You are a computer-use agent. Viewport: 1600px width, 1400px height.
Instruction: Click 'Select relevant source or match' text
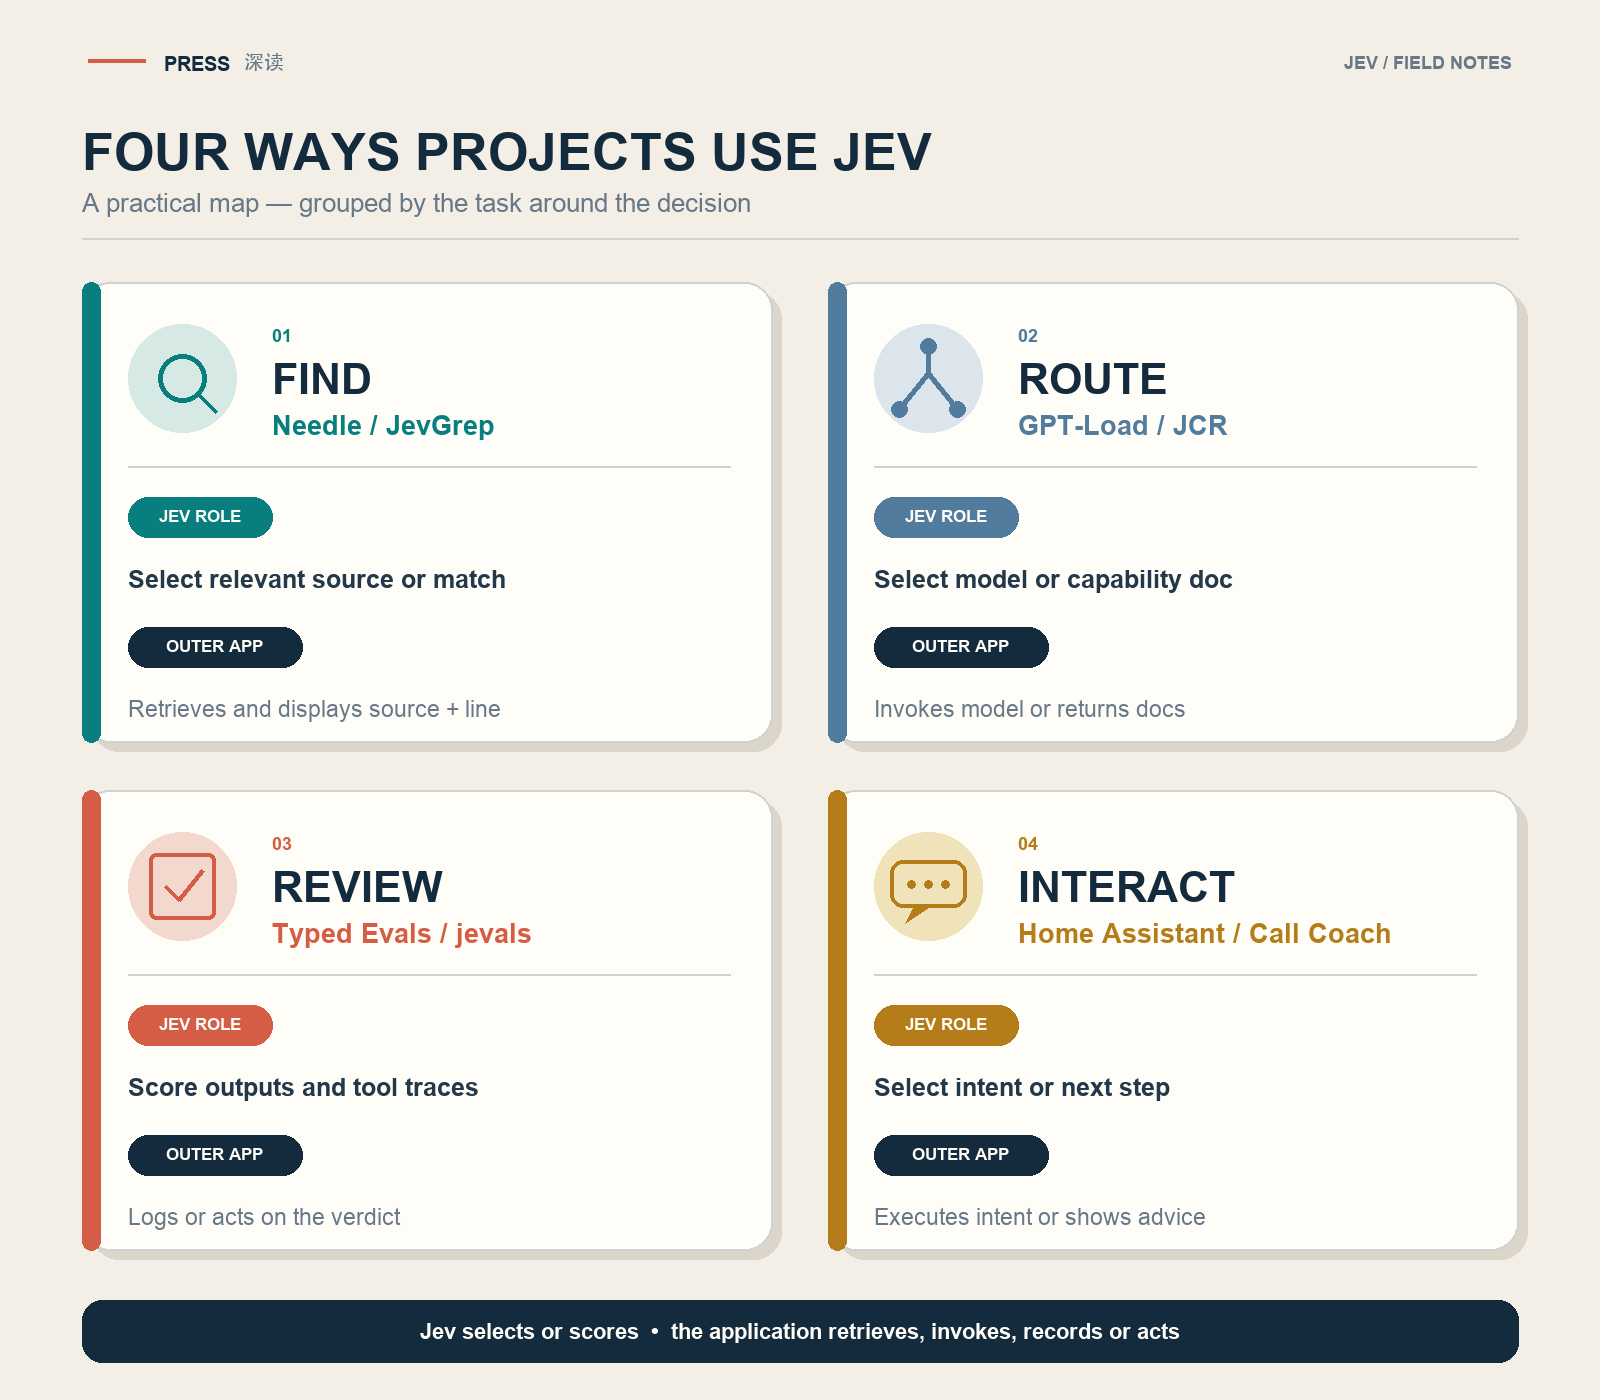(317, 580)
